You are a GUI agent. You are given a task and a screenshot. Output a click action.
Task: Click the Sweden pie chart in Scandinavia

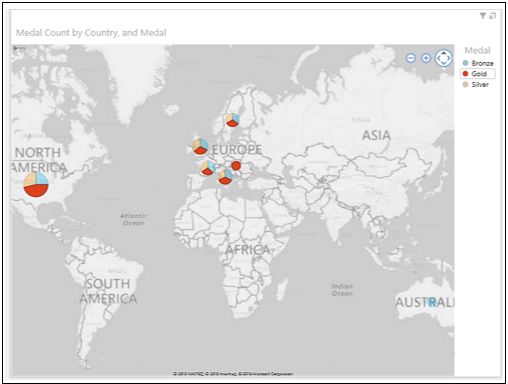click(232, 120)
